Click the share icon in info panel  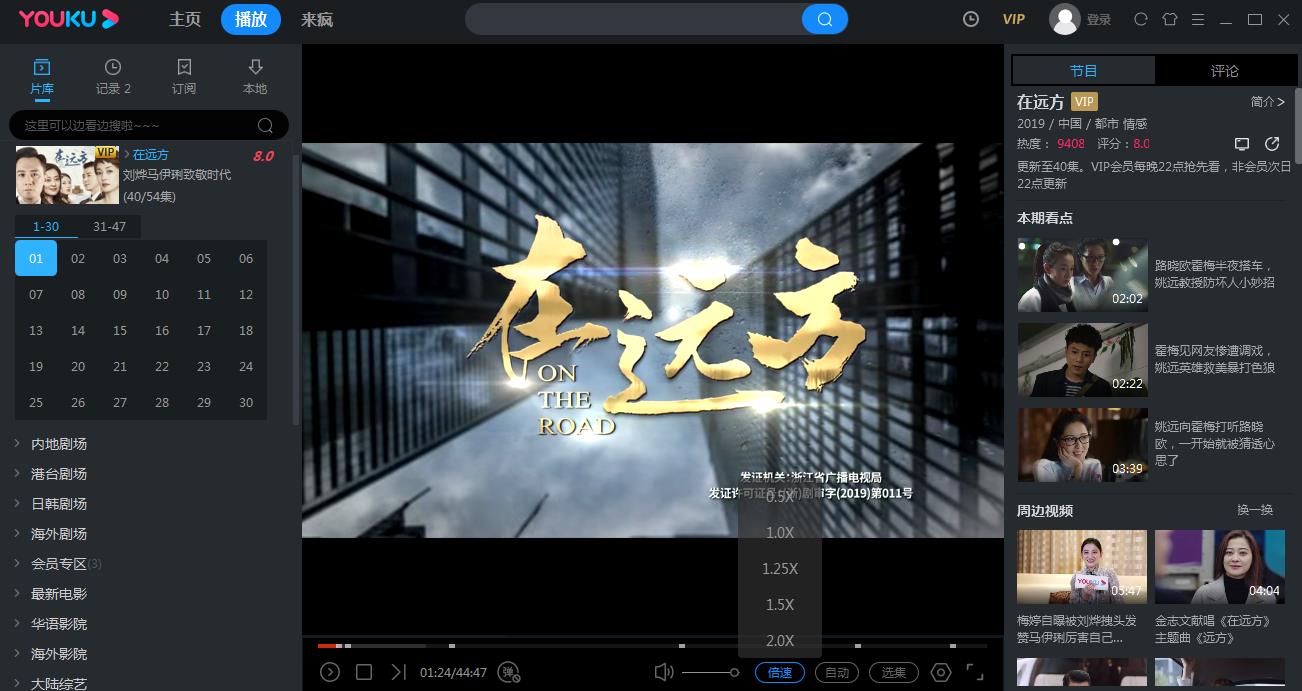tap(1272, 144)
